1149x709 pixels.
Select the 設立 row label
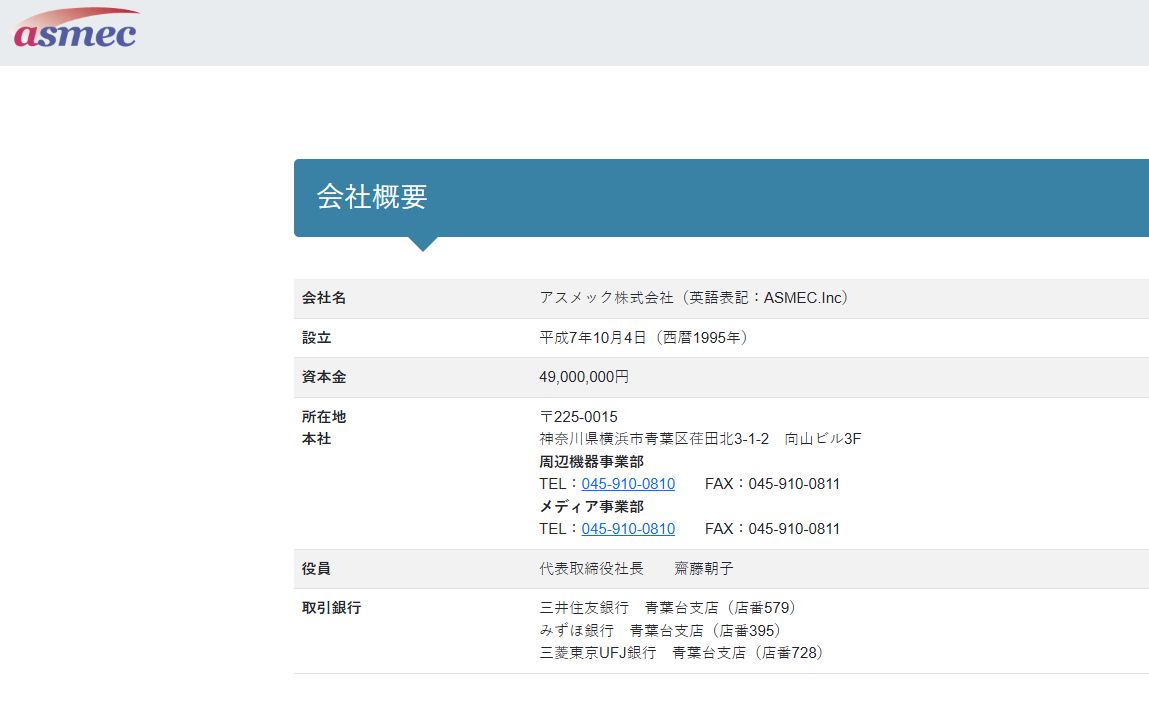coord(316,338)
